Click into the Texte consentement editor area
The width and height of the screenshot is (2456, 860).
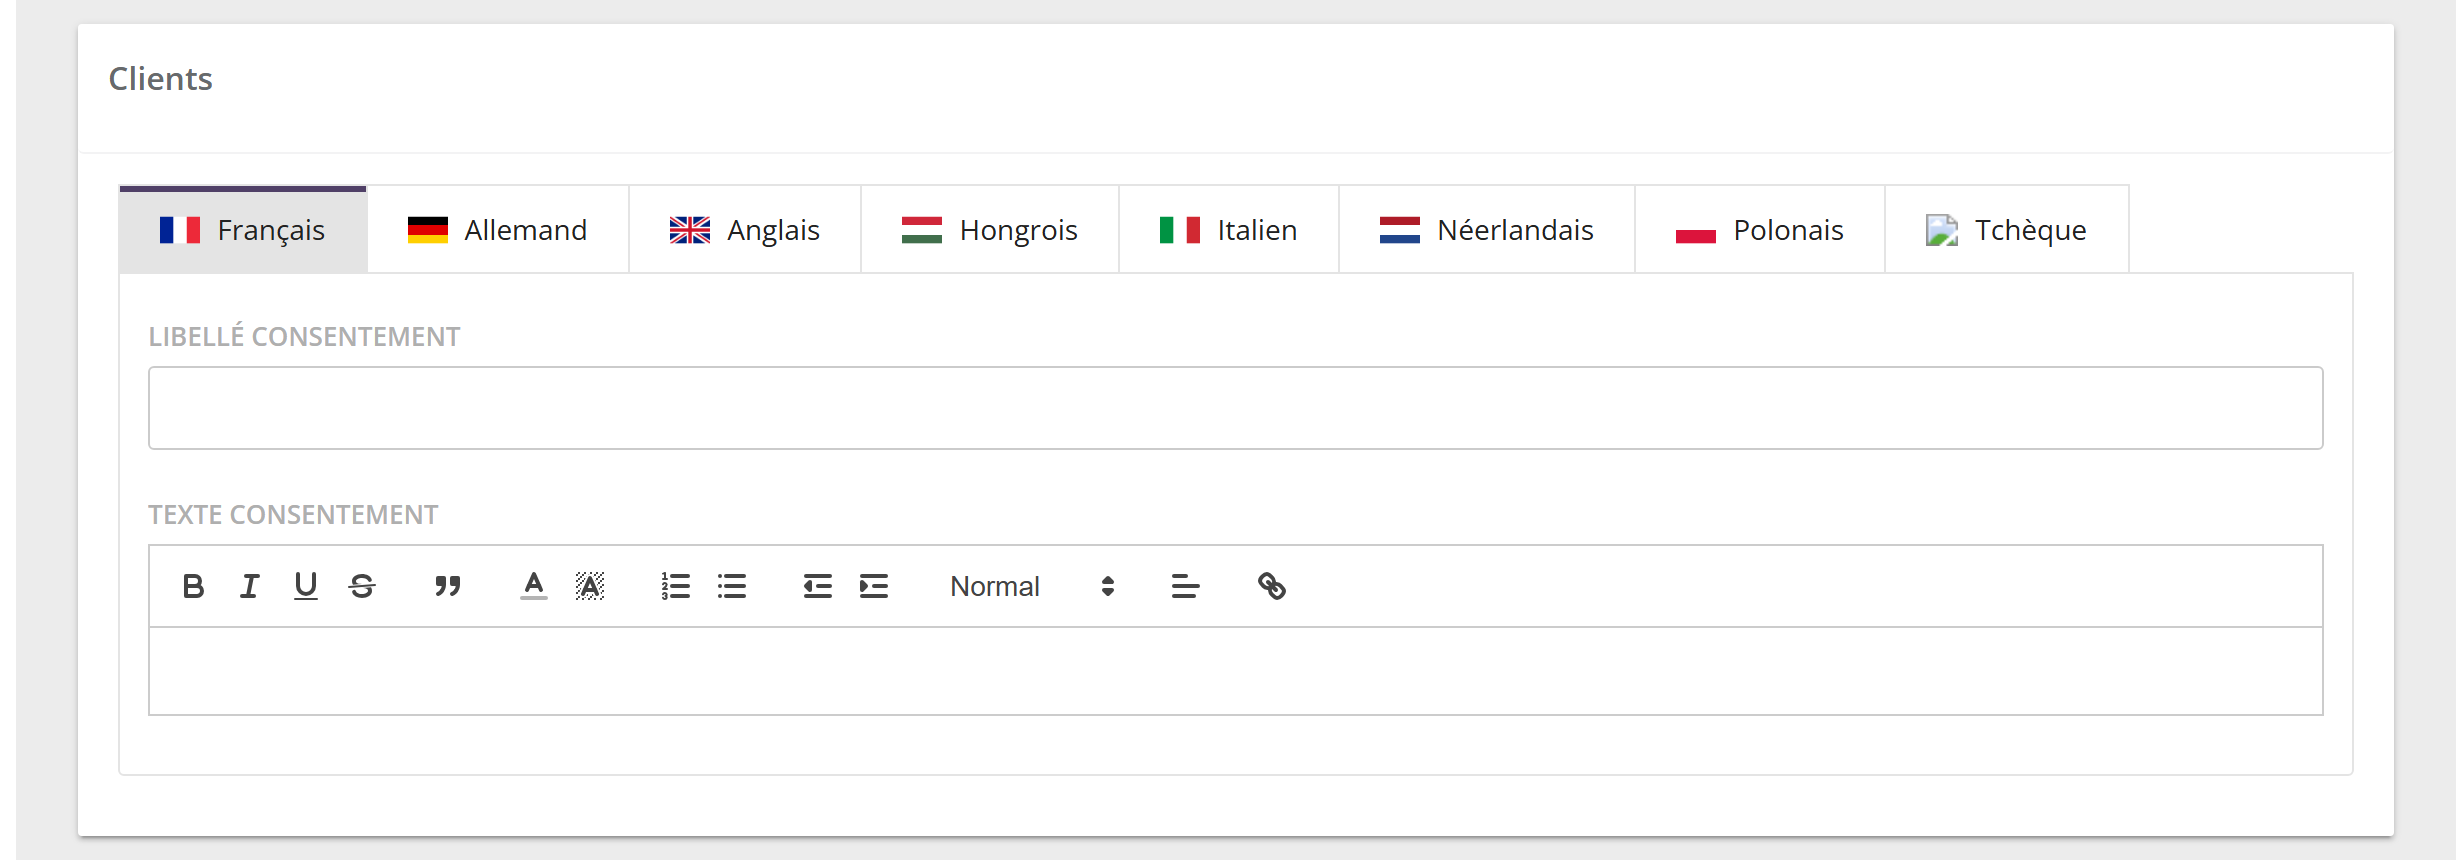1236,671
